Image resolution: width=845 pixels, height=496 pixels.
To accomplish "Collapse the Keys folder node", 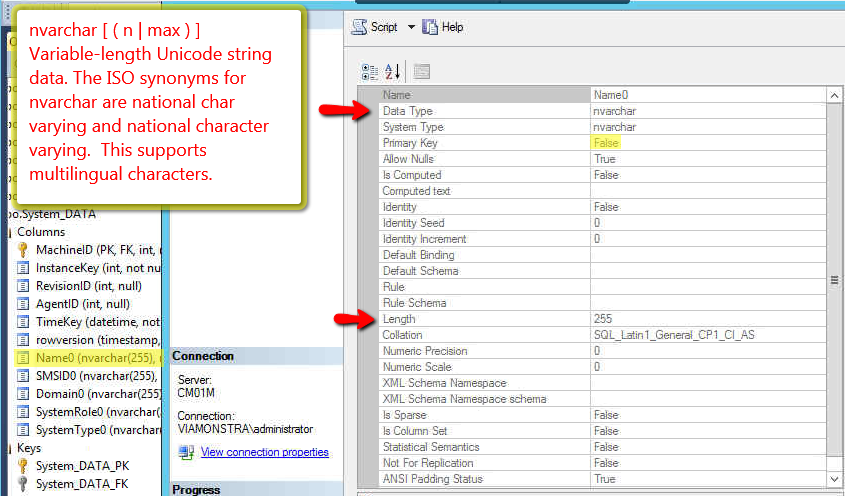I will (7, 448).
